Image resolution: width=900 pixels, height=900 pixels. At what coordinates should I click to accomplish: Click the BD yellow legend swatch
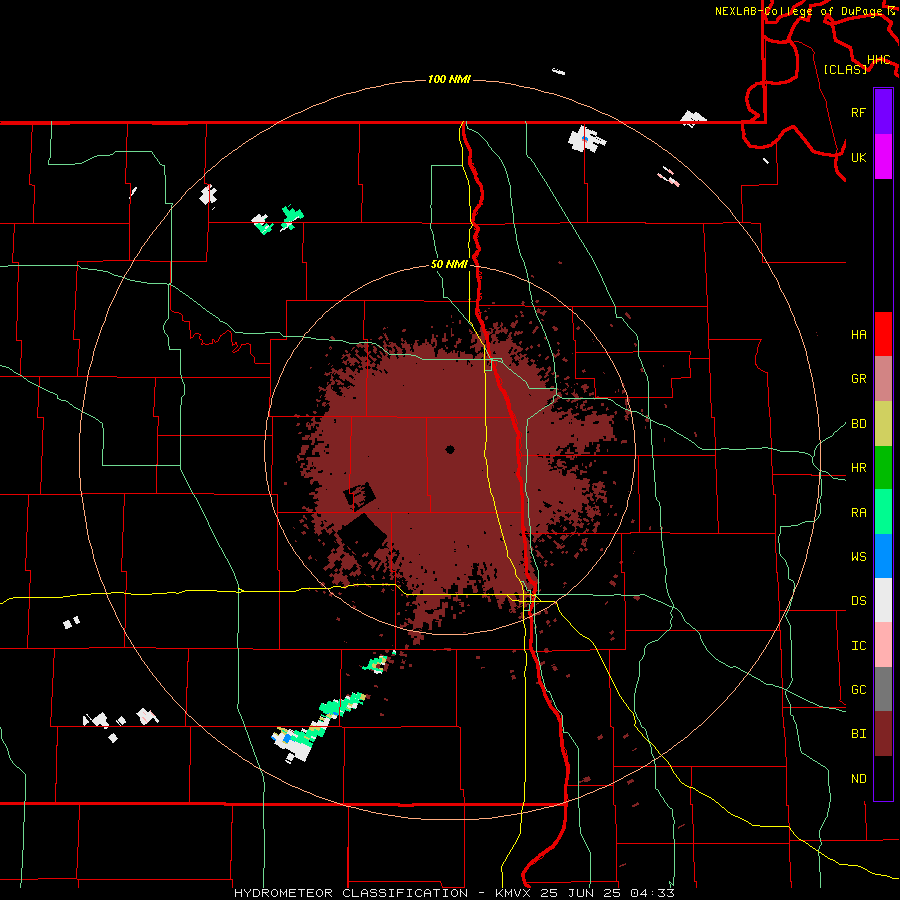click(x=883, y=424)
